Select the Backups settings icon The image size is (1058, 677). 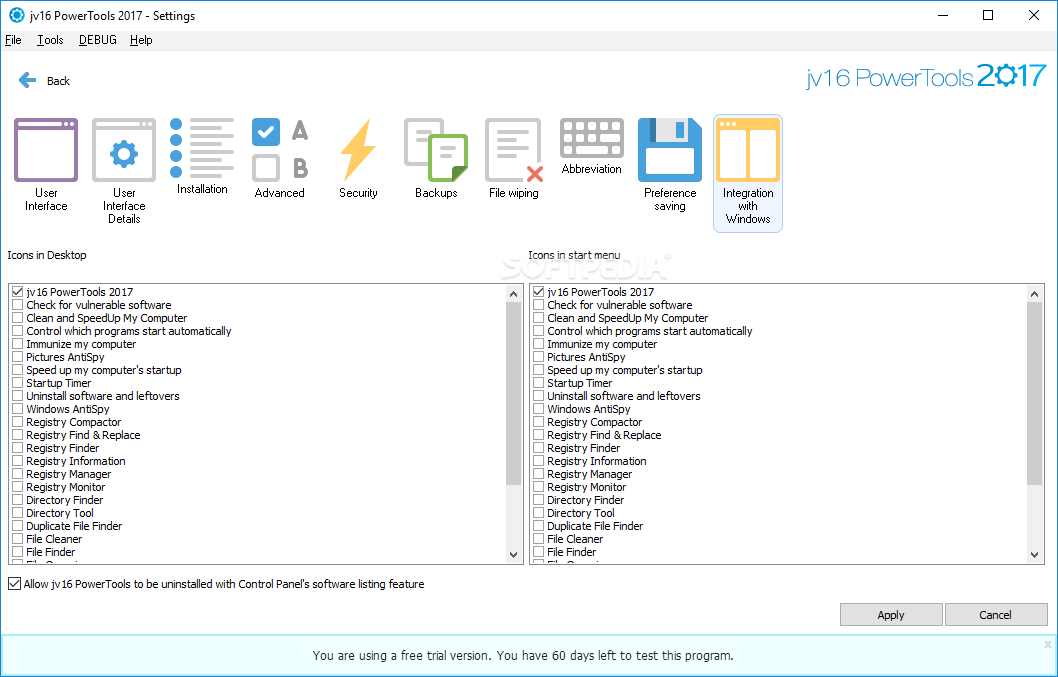point(436,151)
